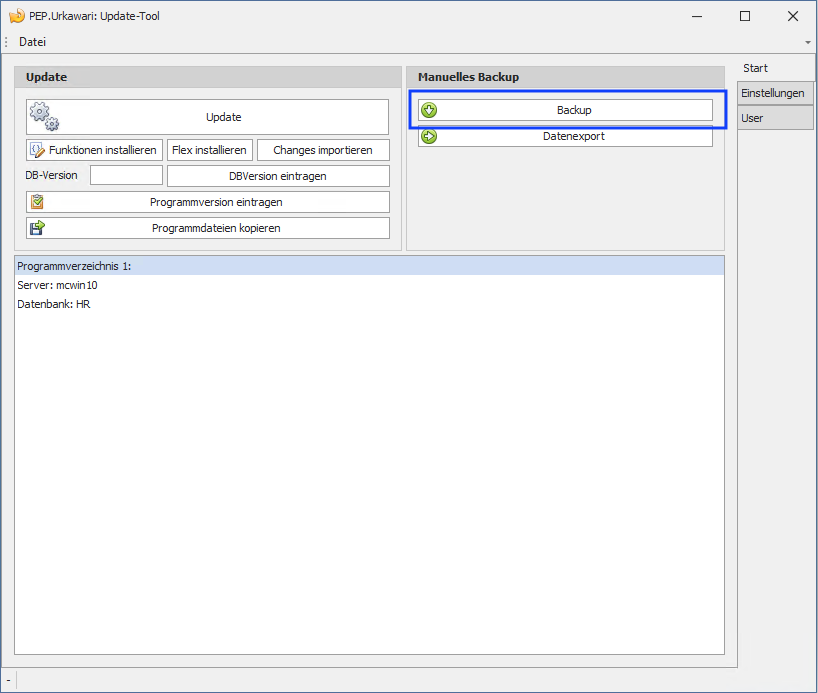
Task: Select the Datenbank: HR log line
Action: pos(54,304)
